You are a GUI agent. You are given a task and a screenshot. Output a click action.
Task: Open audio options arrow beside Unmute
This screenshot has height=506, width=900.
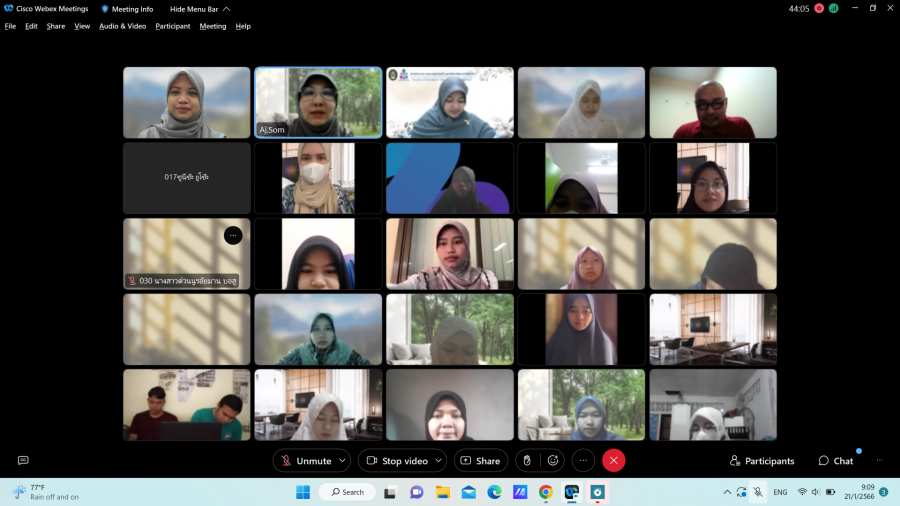(342, 461)
